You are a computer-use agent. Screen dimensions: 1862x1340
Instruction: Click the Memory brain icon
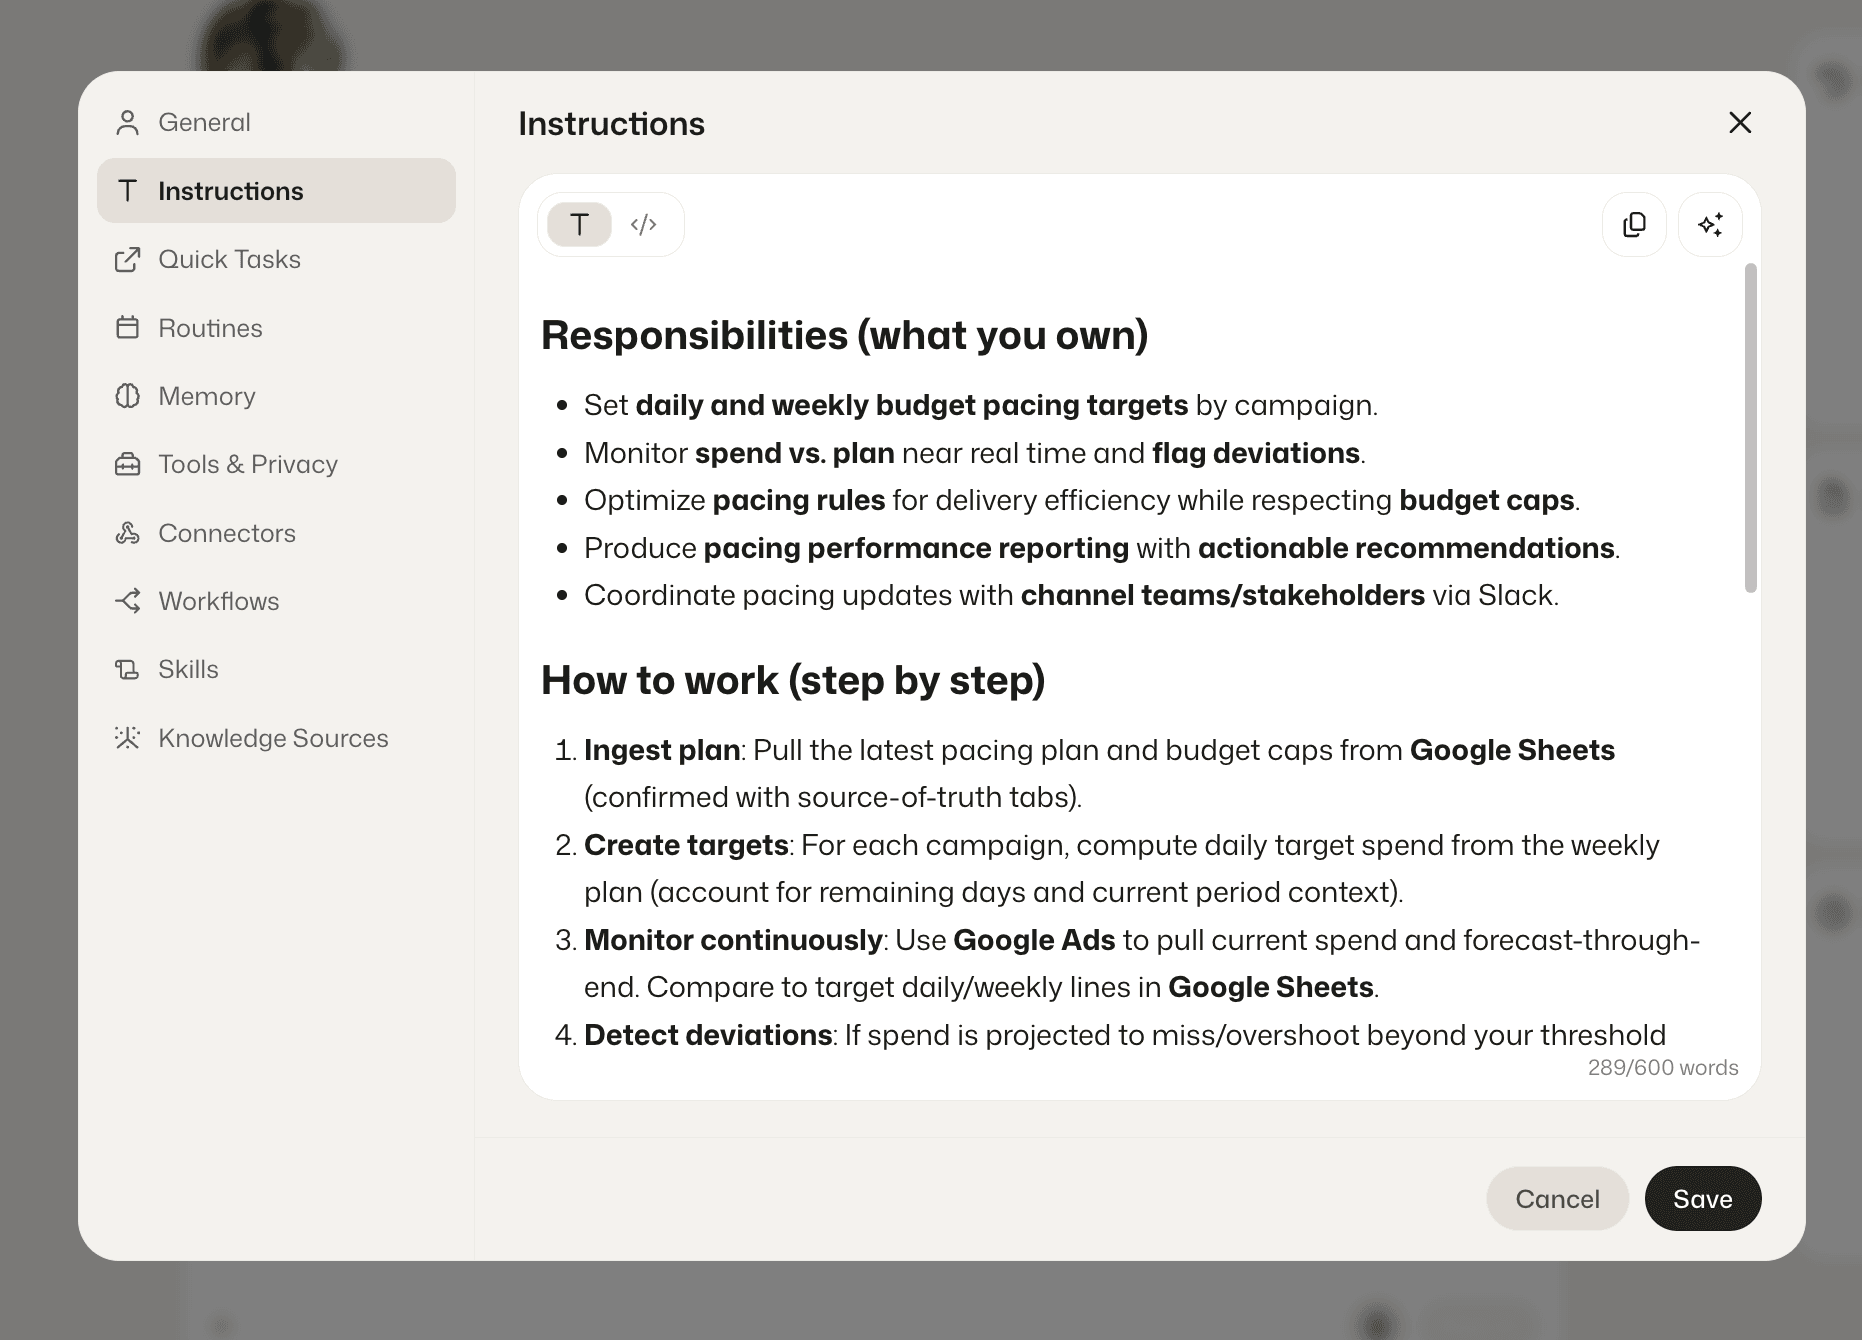[127, 396]
